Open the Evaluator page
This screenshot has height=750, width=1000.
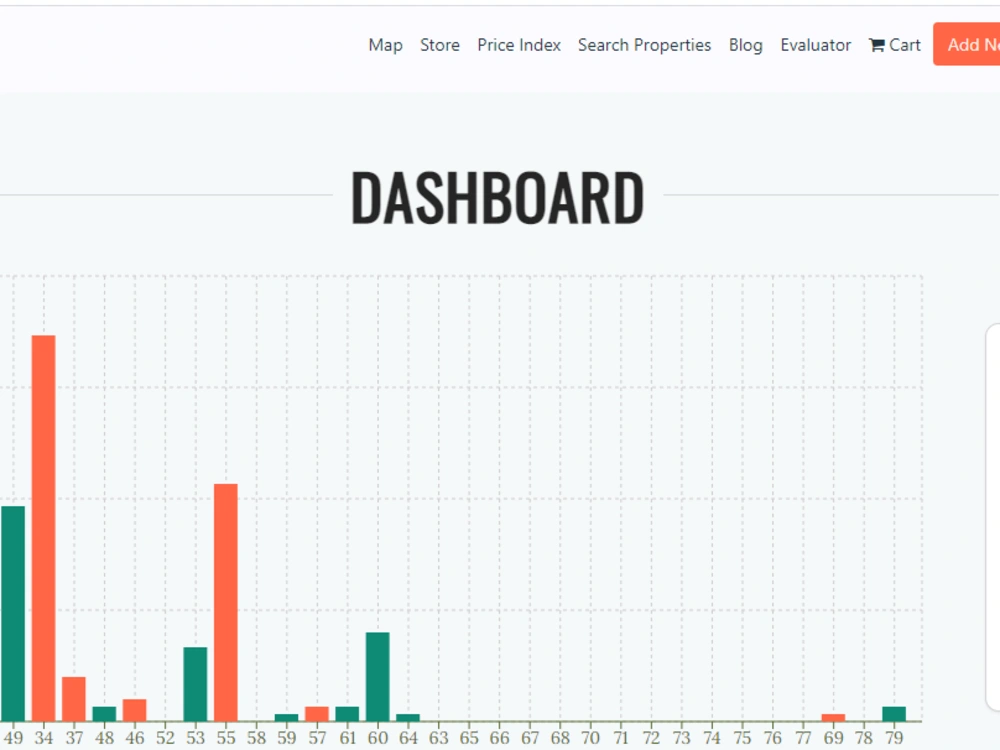point(816,45)
